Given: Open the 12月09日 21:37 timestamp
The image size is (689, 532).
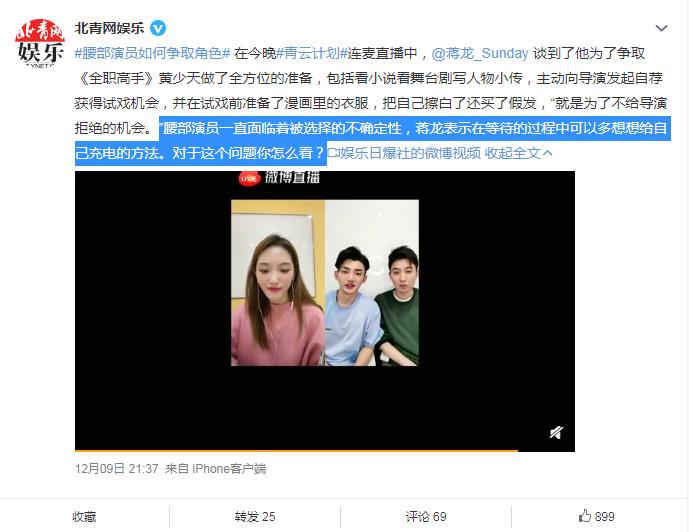Looking at the screenshot, I should [116, 469].
